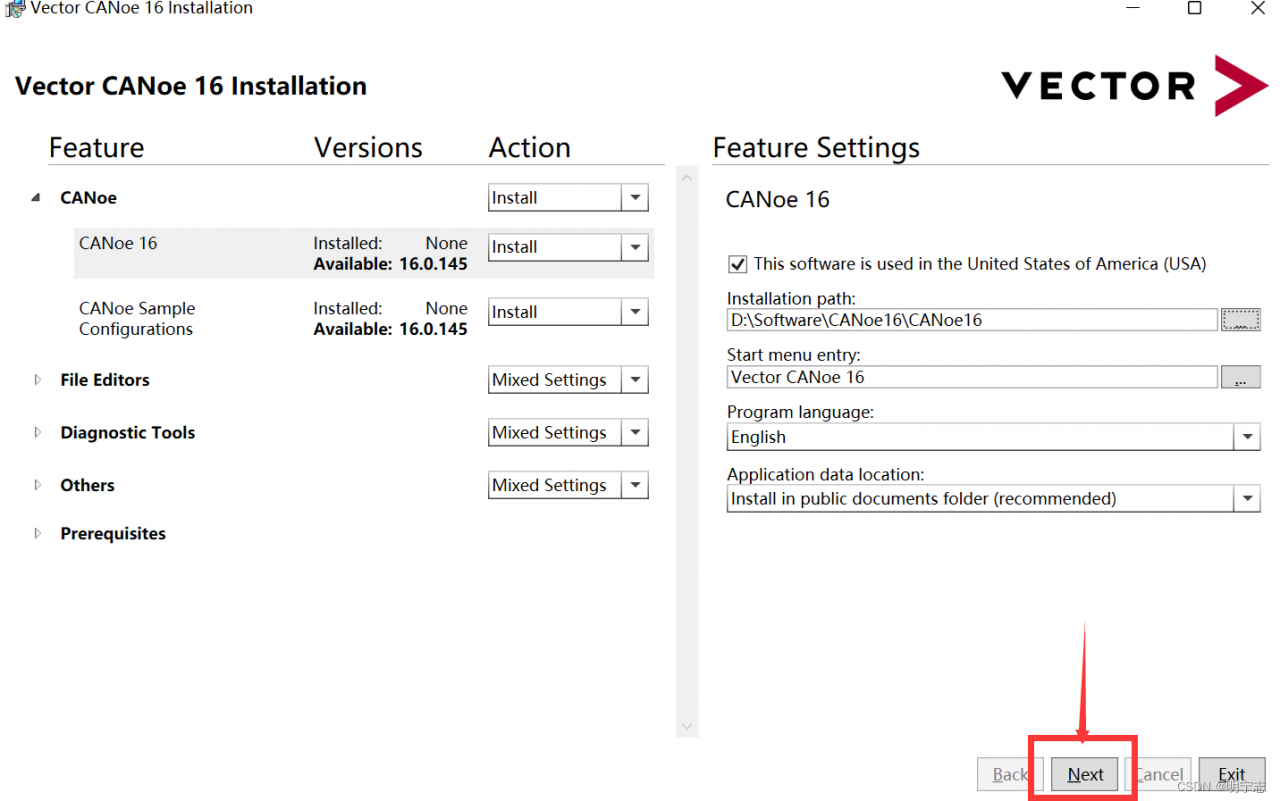Click the Versions column header
1280x801 pixels.
(x=368, y=148)
